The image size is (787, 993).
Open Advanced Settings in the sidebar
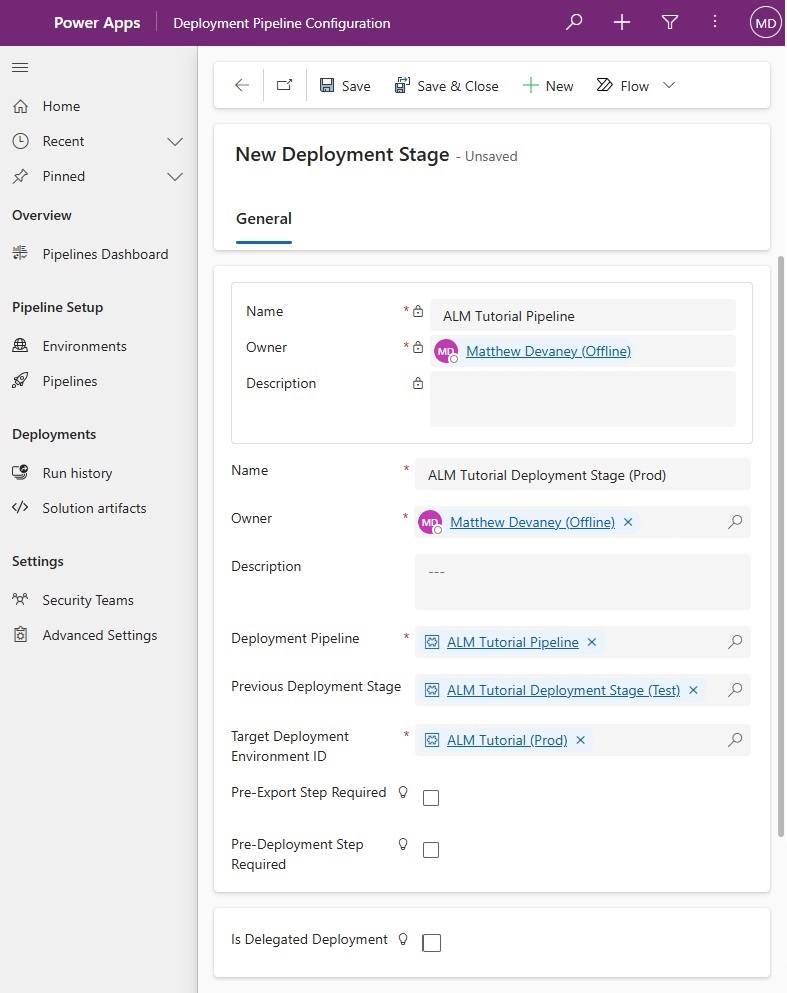(99, 635)
